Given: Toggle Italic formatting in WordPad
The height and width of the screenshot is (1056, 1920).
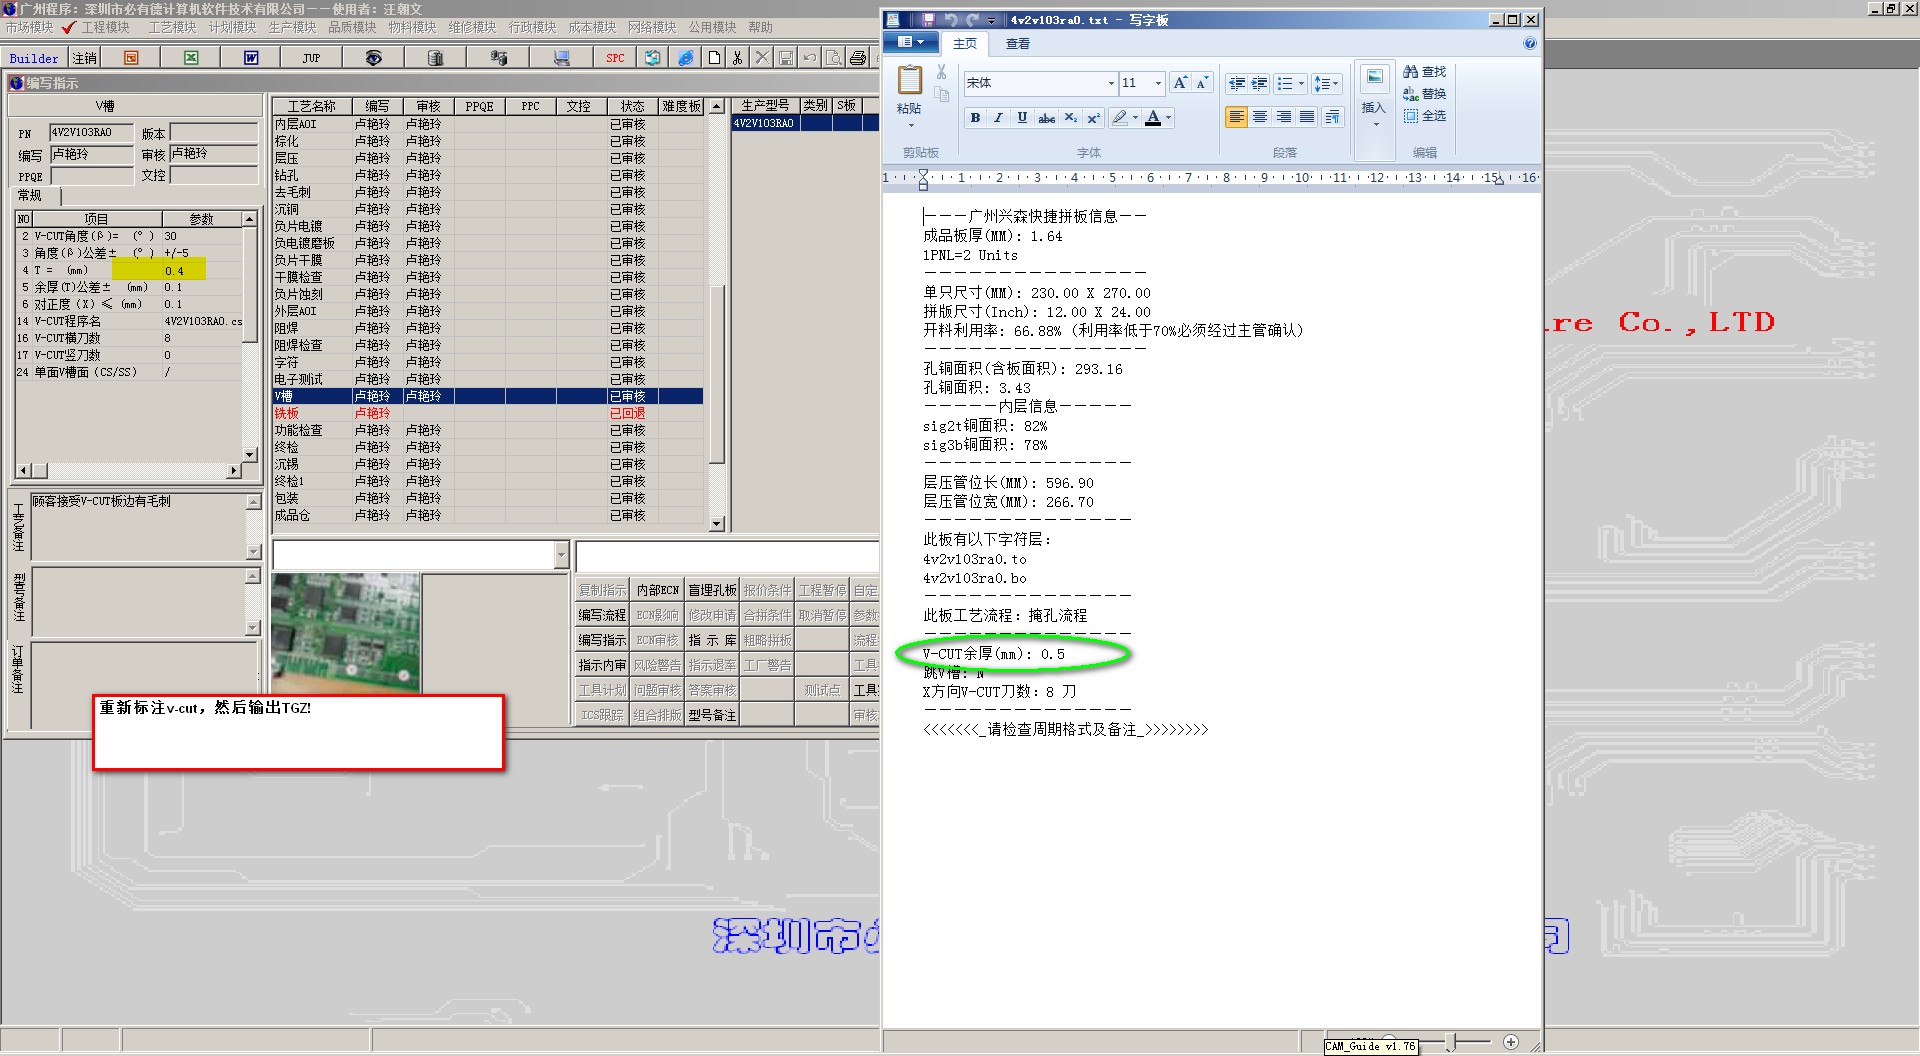Looking at the screenshot, I should (998, 117).
